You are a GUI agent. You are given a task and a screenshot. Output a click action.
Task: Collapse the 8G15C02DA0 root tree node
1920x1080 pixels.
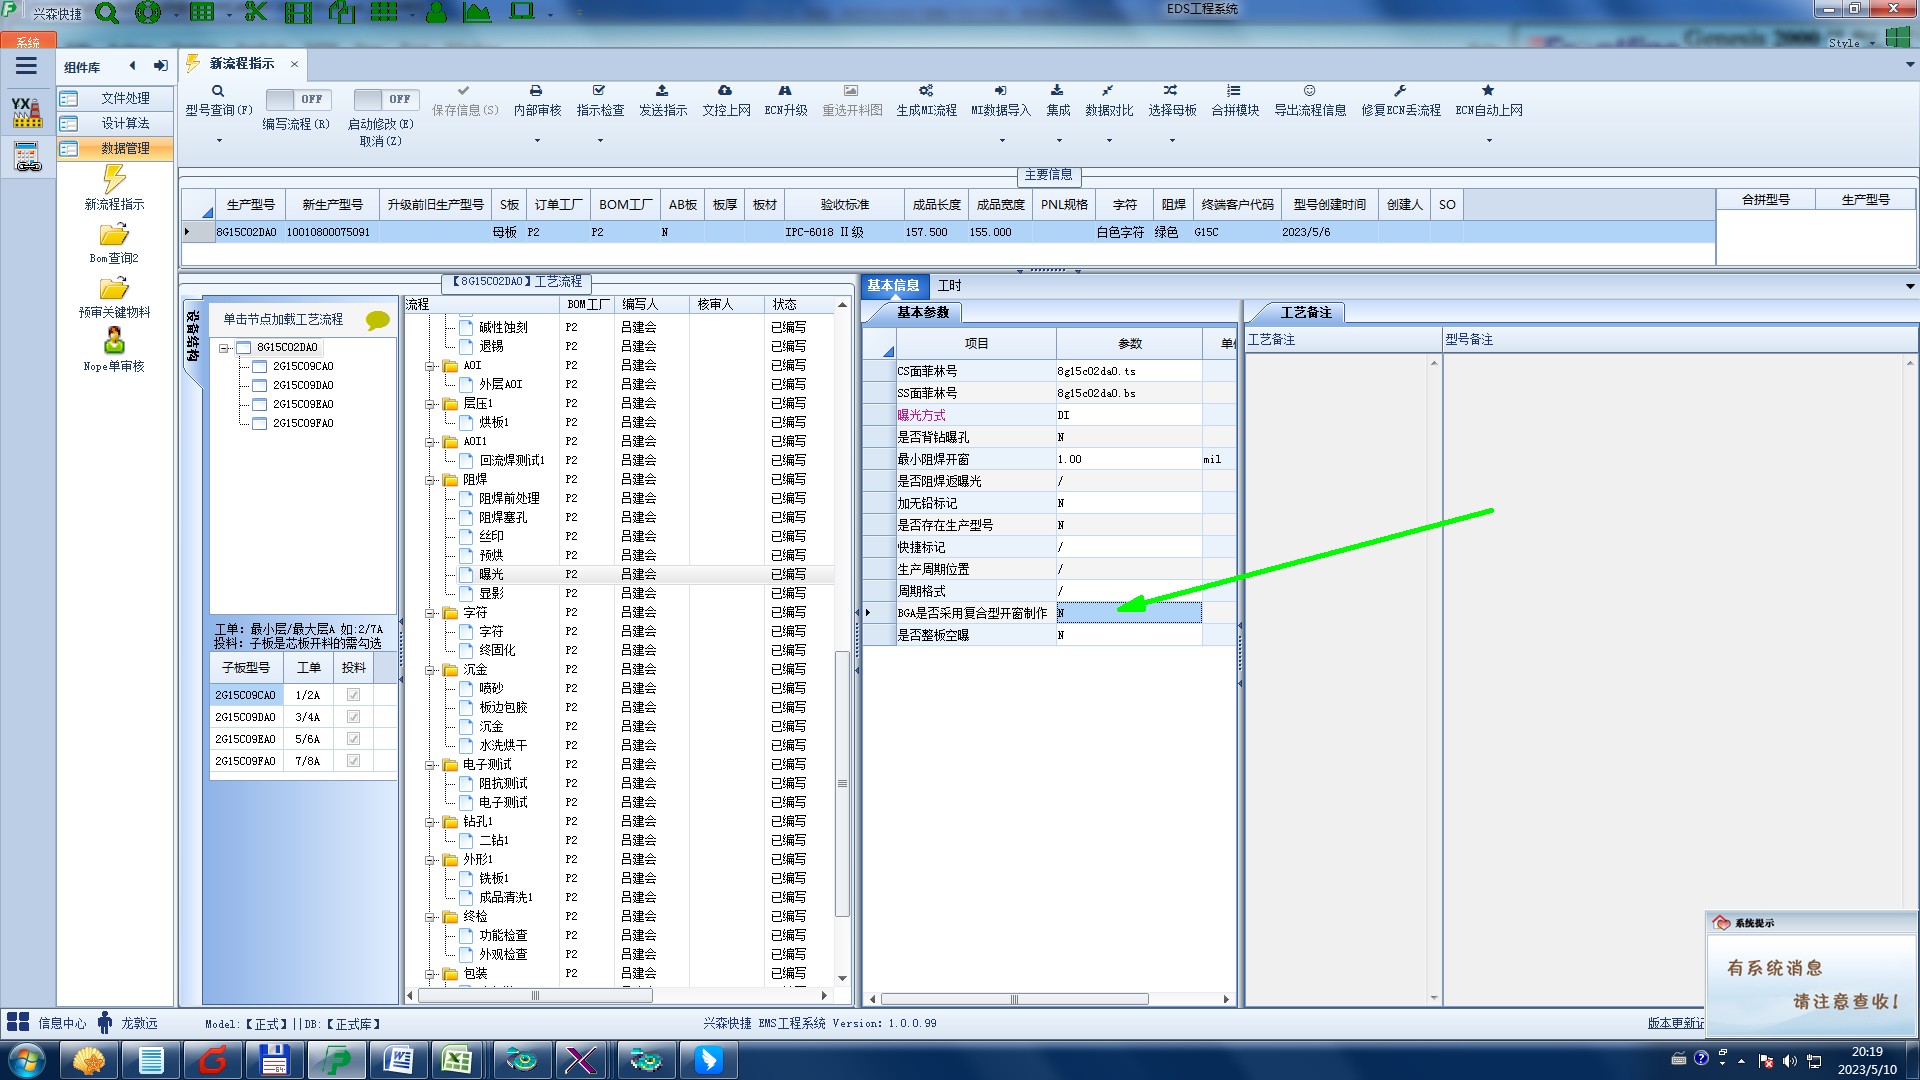(x=225, y=348)
